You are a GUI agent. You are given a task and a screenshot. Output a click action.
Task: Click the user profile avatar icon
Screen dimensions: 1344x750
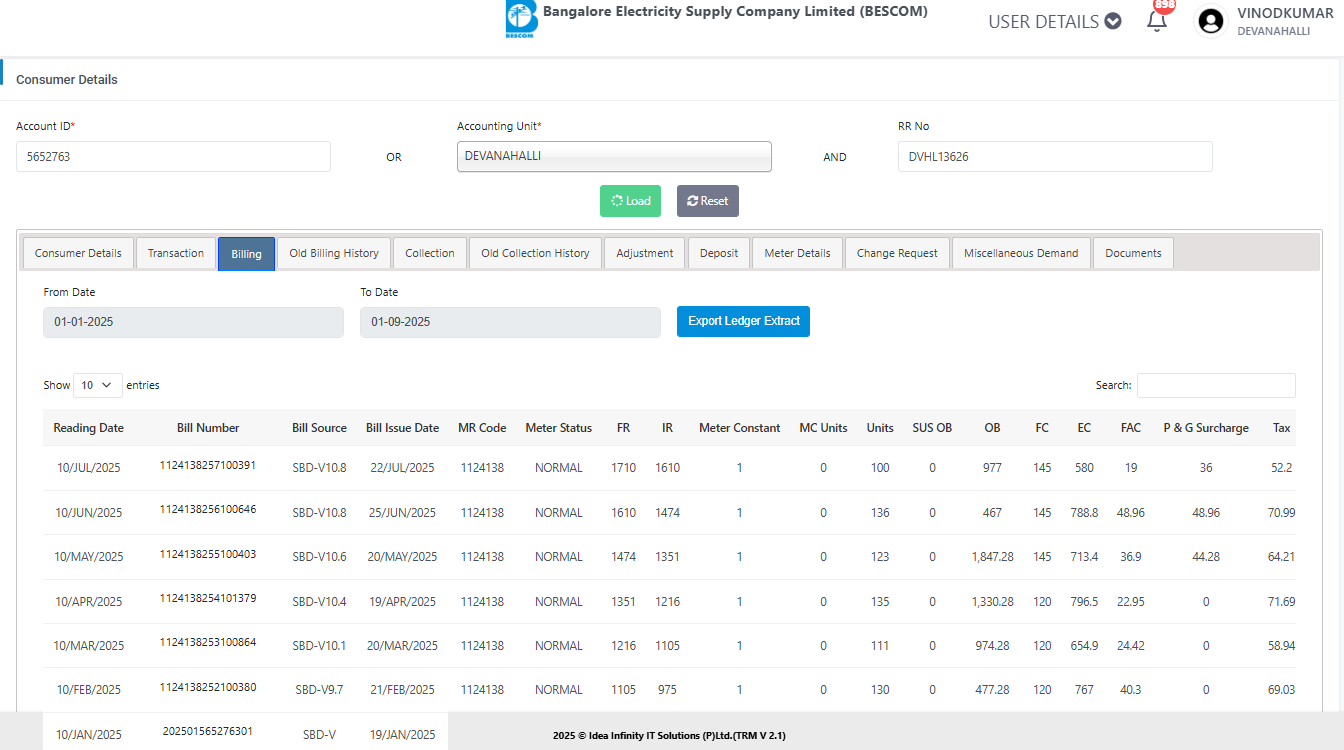(x=1211, y=21)
